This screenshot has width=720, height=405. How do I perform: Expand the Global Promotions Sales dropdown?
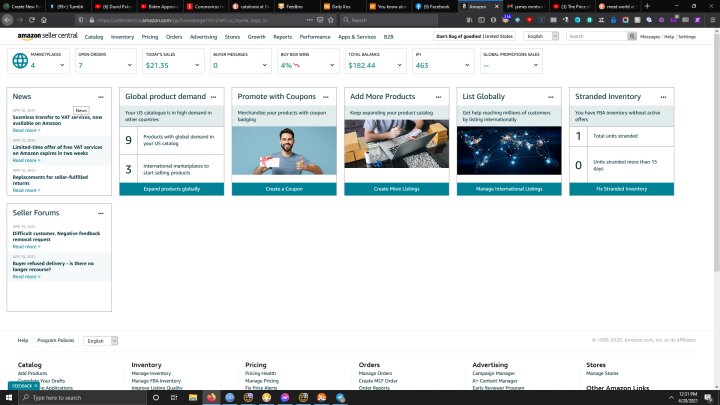(x=535, y=65)
